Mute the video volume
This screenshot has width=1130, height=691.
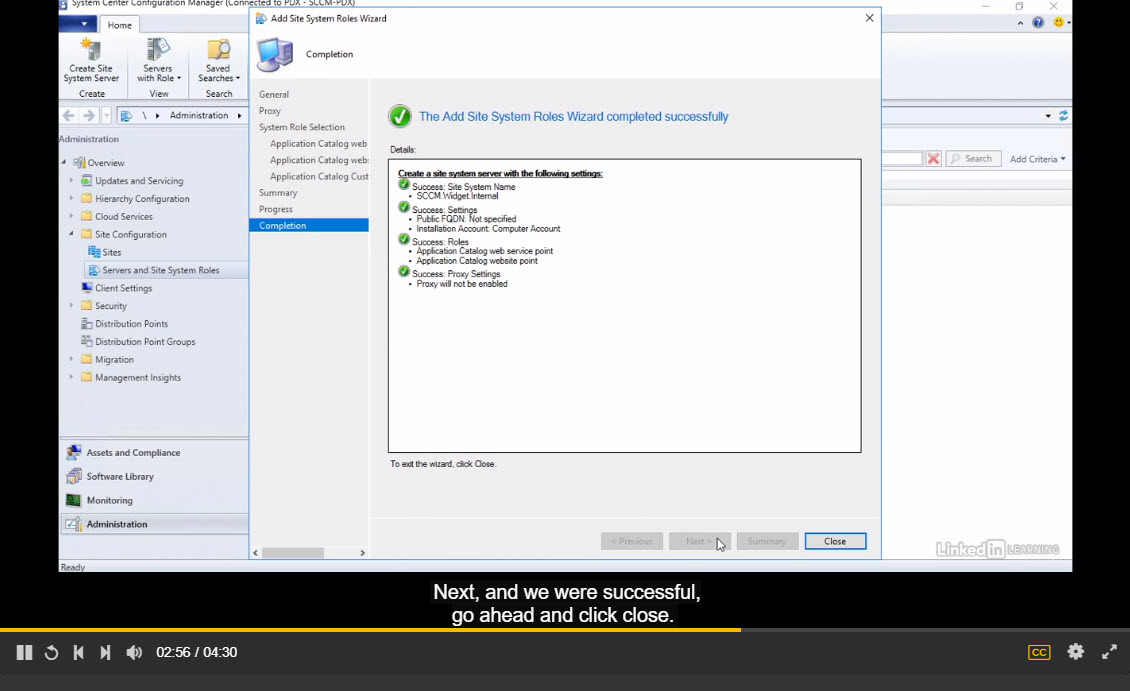tap(134, 652)
